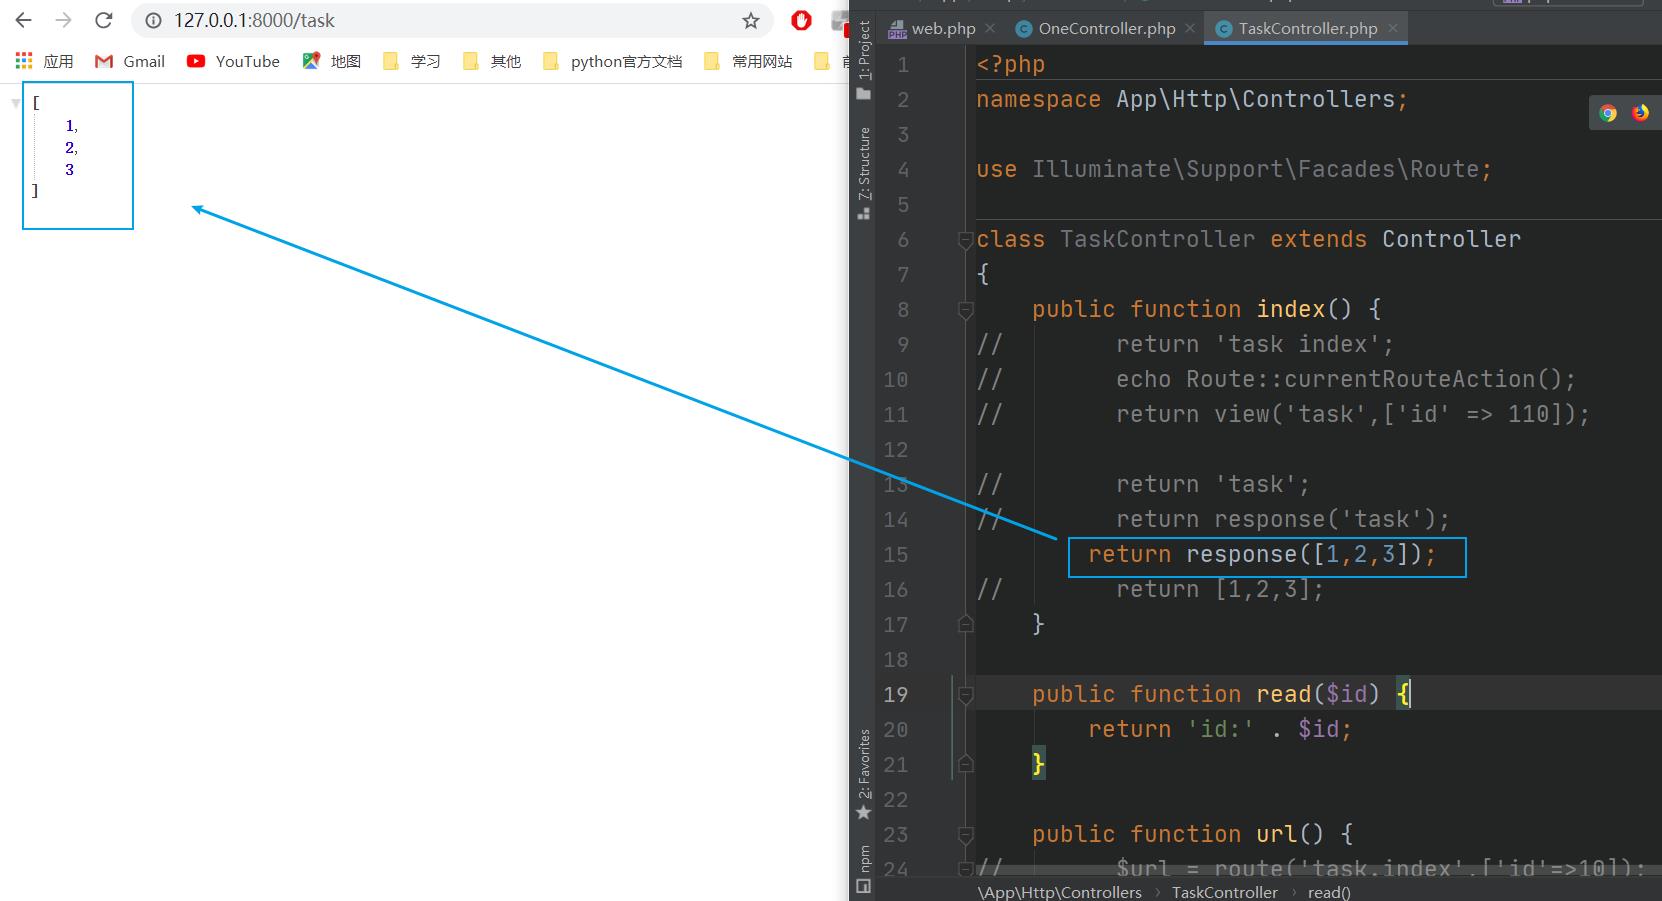
Task: Fold the url() function at line 23
Action: [965, 834]
